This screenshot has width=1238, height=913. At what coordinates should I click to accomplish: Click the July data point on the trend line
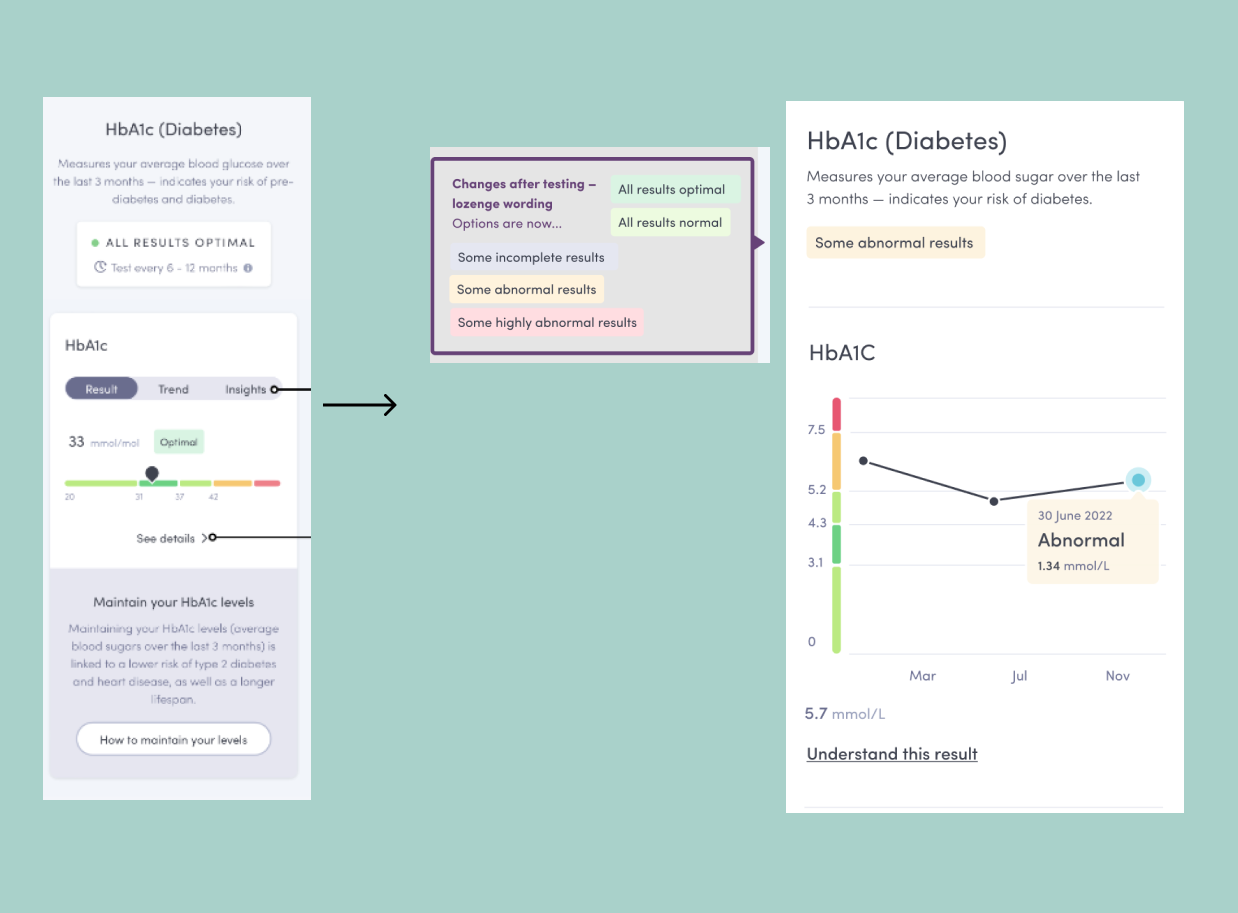pyautogui.click(x=994, y=501)
